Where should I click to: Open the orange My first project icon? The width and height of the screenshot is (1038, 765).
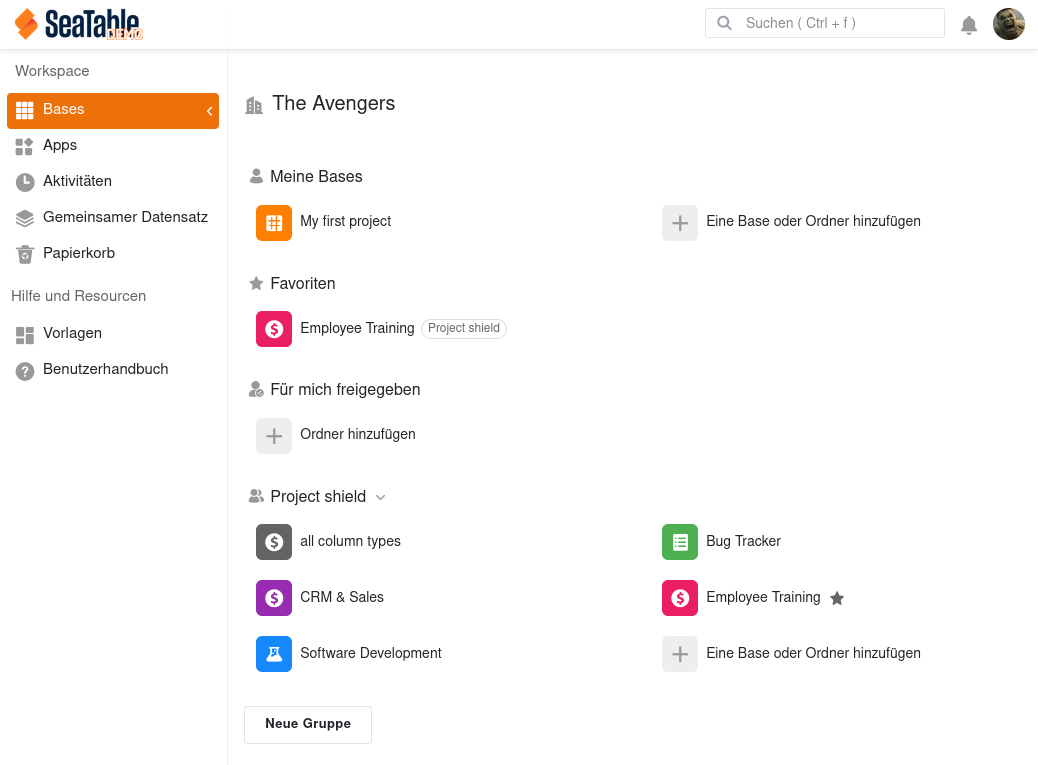274,222
